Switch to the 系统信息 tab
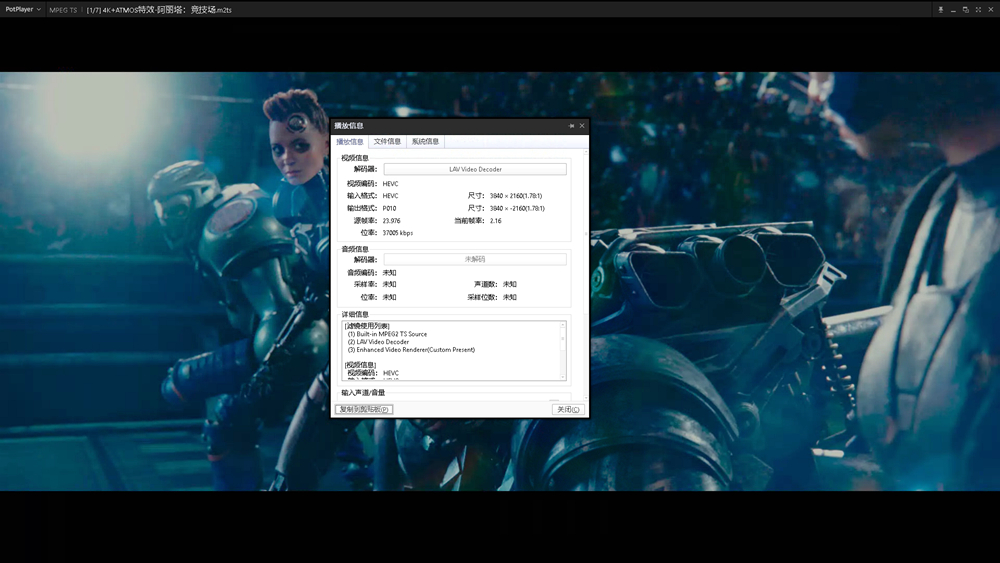 pyautogui.click(x=425, y=142)
